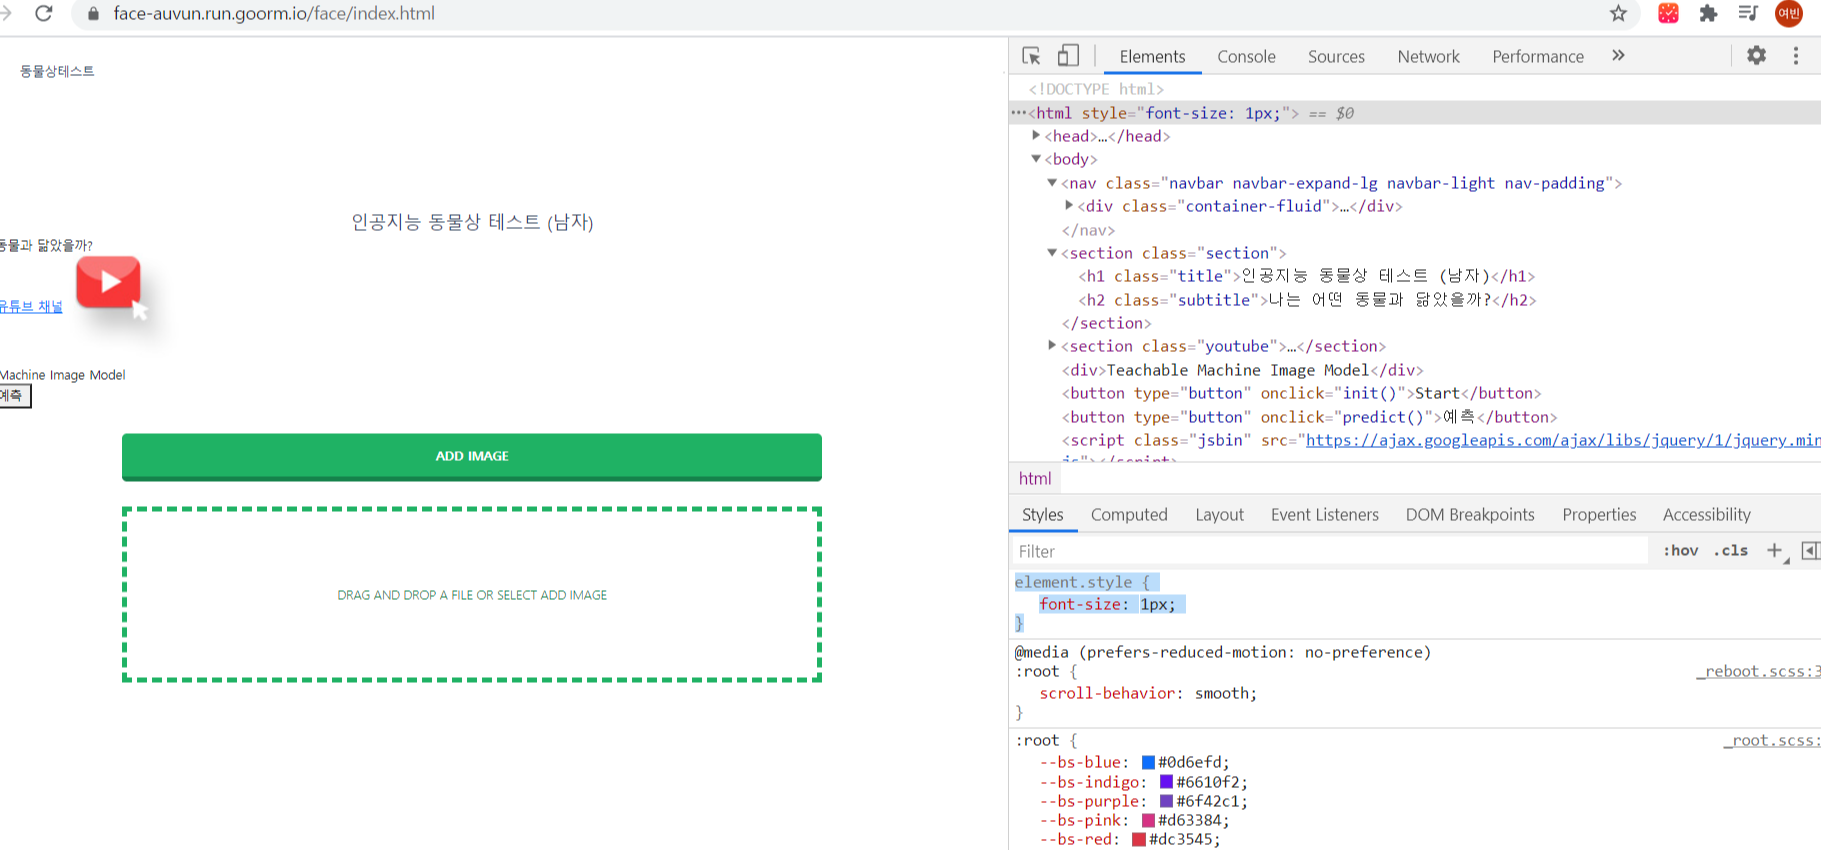Toggle the .cls class editor
Viewport: 1821px width, 850px height.
tap(1731, 551)
